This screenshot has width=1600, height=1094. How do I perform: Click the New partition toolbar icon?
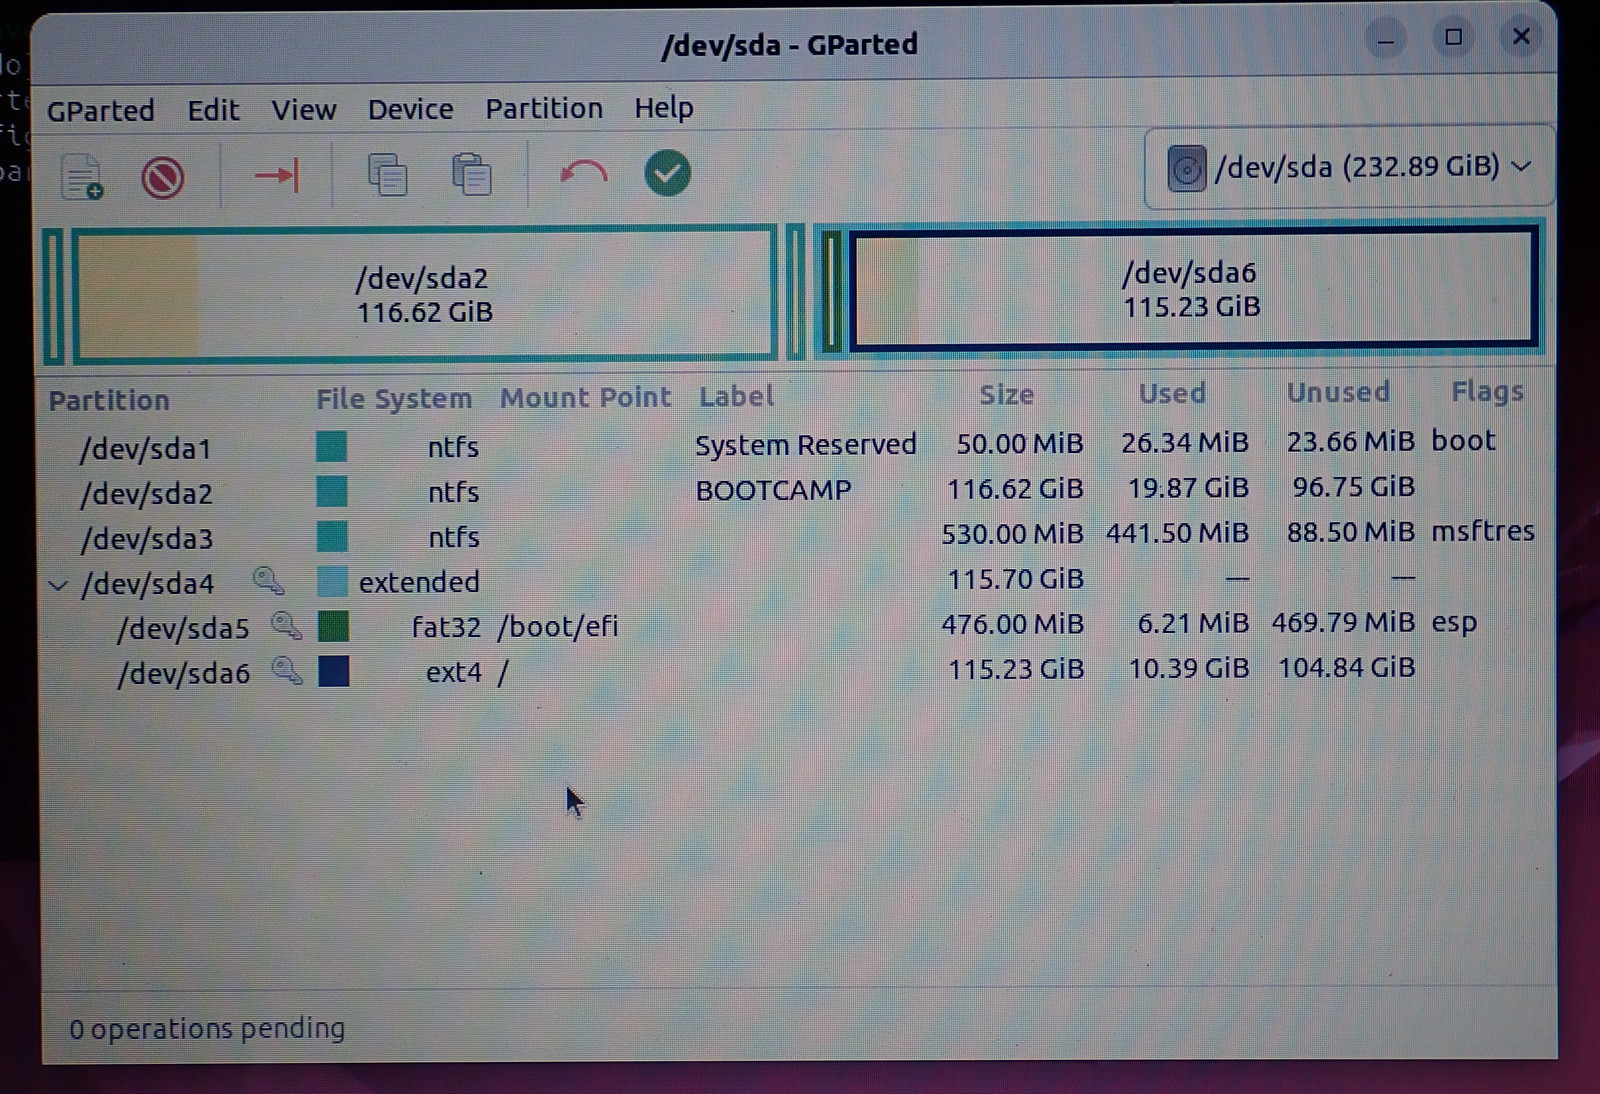click(x=82, y=177)
